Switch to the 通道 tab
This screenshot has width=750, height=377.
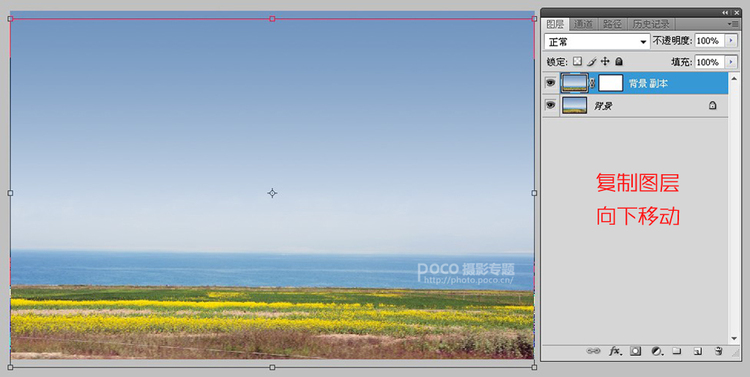pos(583,24)
